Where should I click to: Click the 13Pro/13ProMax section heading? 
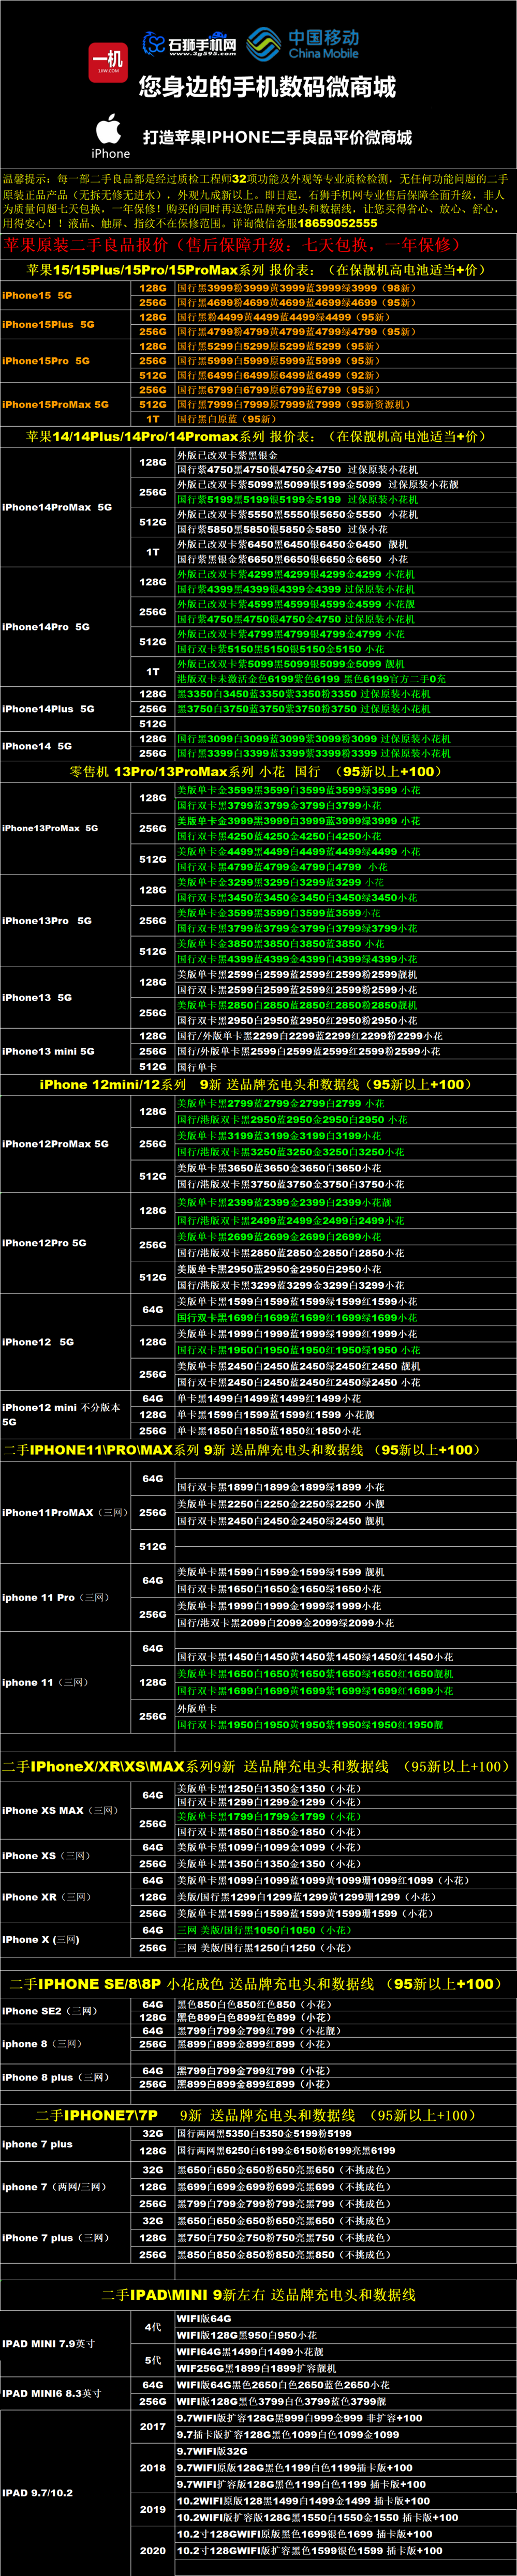256,772
